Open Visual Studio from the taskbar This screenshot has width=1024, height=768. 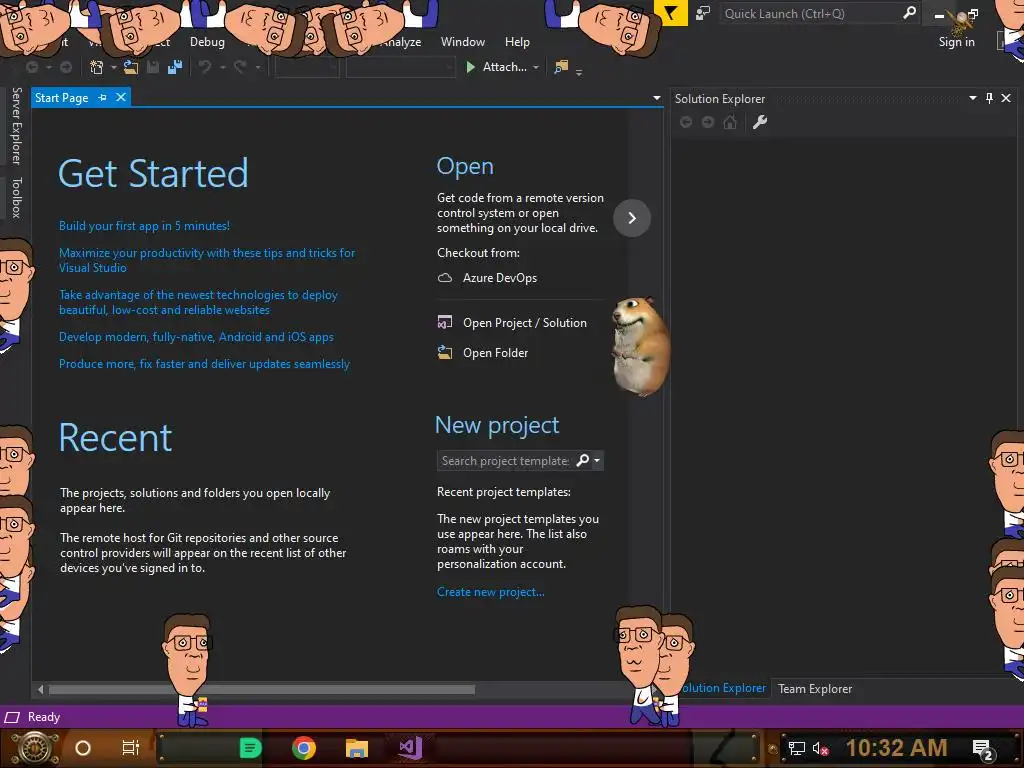(411, 748)
